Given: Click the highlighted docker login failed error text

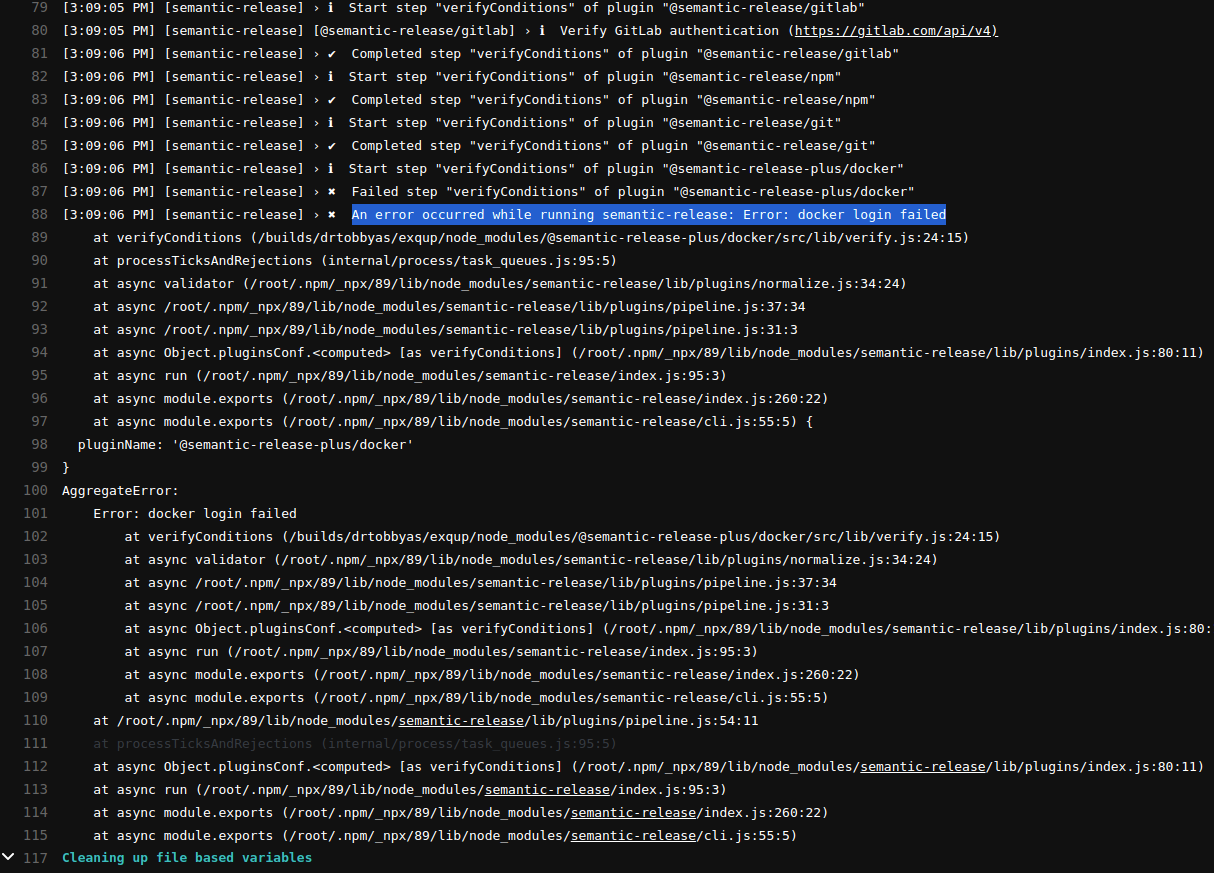Looking at the screenshot, I should pos(648,214).
